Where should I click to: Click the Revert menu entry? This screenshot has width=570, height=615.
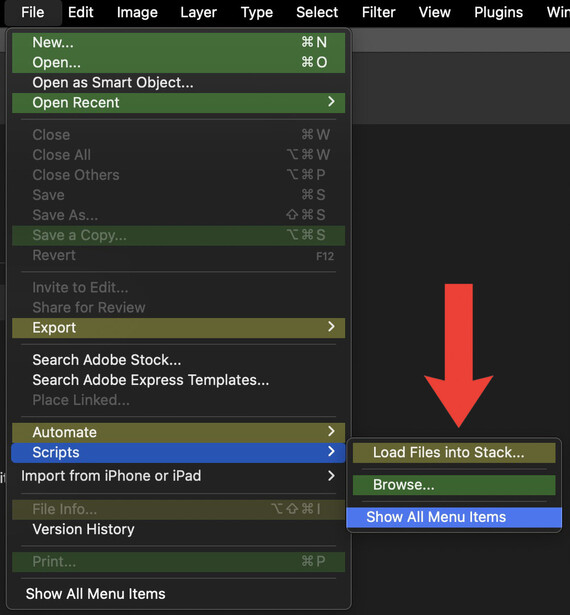[x=178, y=256]
